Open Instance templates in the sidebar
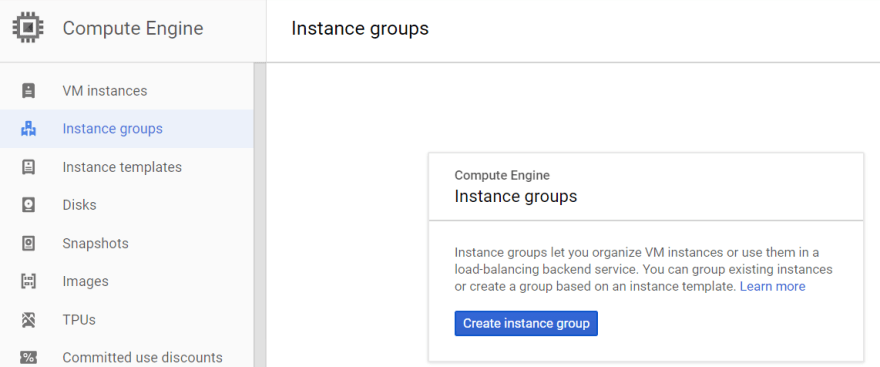This screenshot has width=880, height=367. coord(126,167)
